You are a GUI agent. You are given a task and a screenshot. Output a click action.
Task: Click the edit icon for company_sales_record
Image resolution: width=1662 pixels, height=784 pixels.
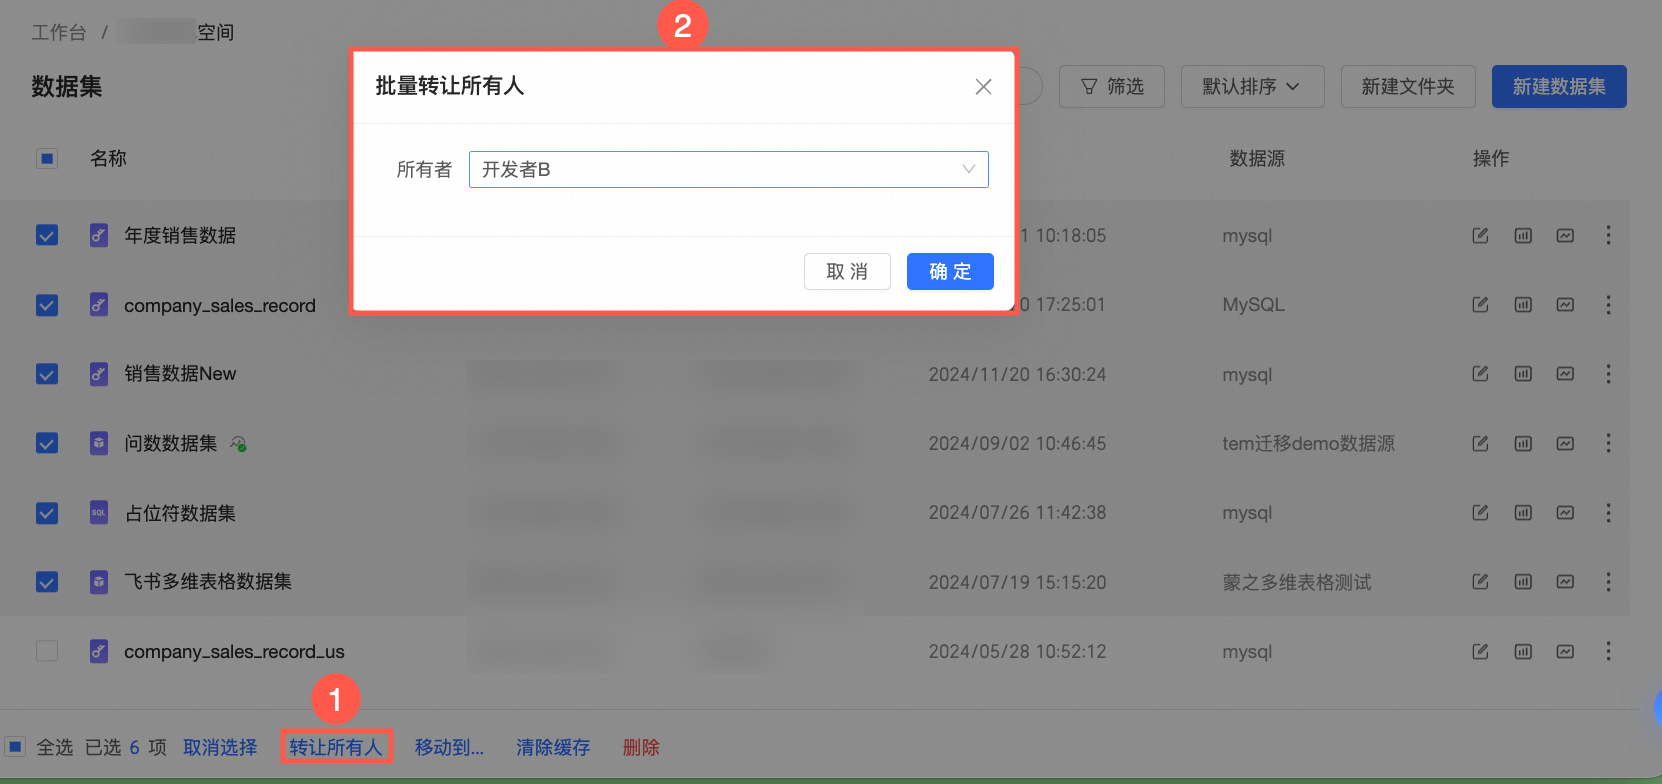point(1480,305)
